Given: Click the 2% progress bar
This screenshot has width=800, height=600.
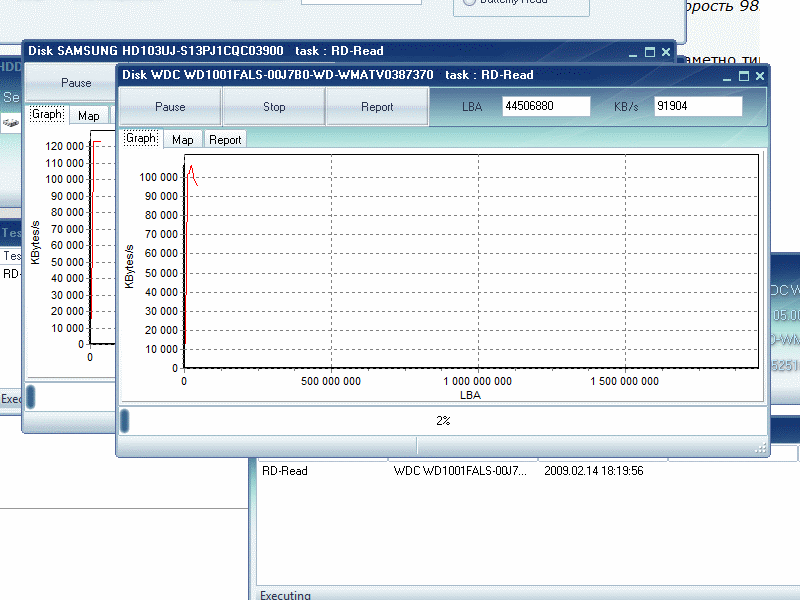Looking at the screenshot, I should pos(442,421).
